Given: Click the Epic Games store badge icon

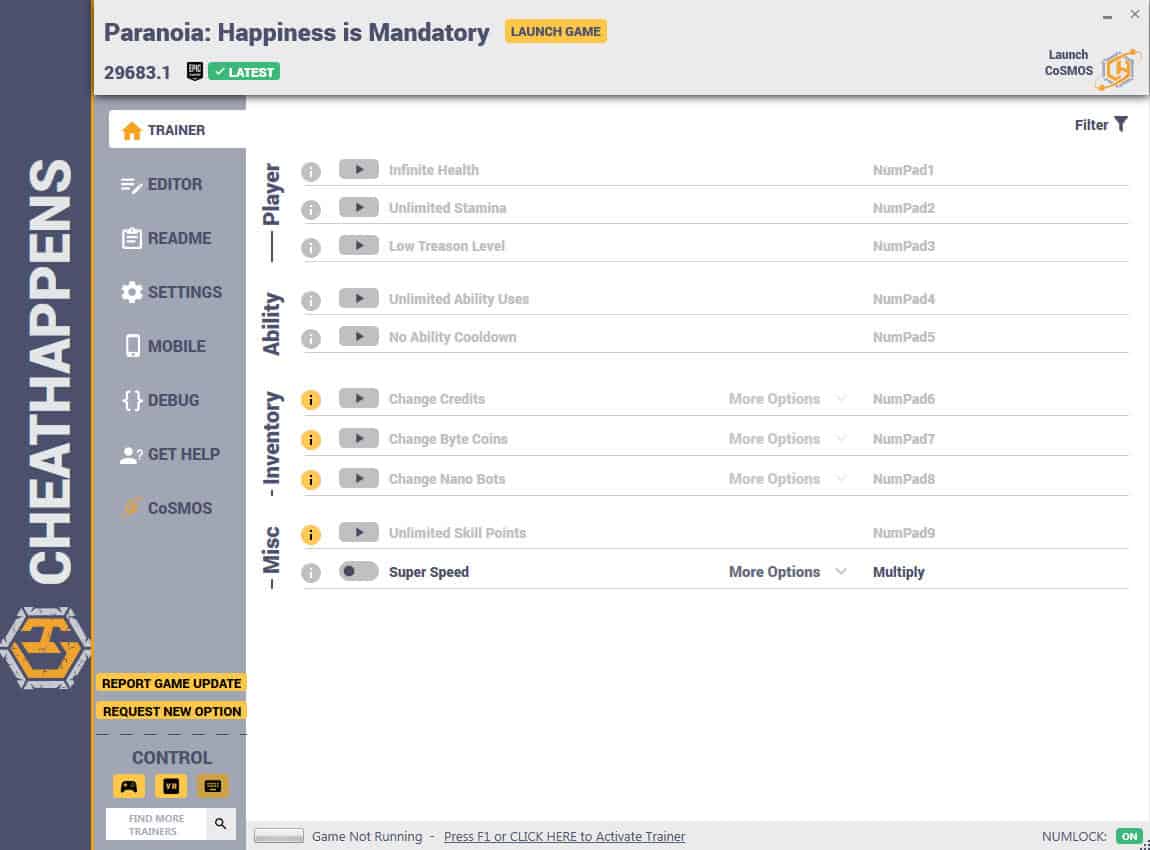Looking at the screenshot, I should [x=194, y=71].
